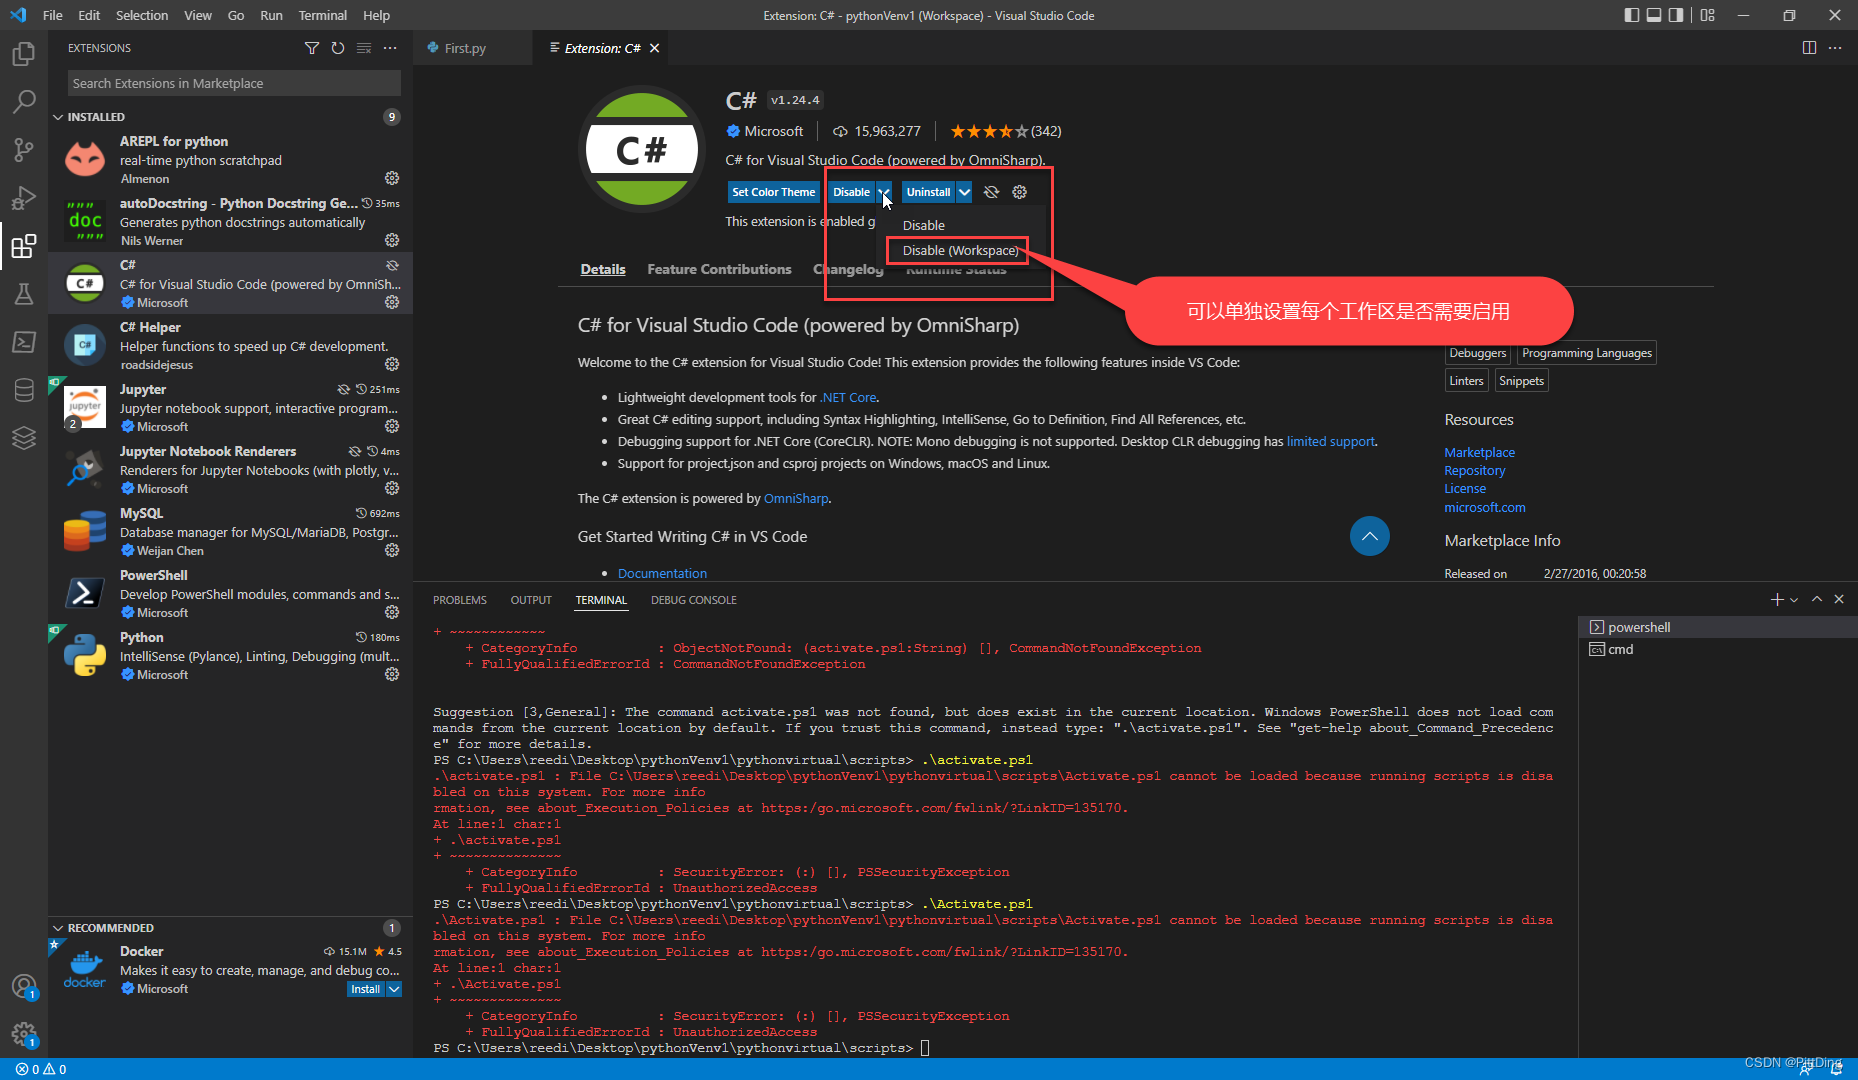
Task: Open the Disable dropdown arrow
Action: click(x=884, y=192)
